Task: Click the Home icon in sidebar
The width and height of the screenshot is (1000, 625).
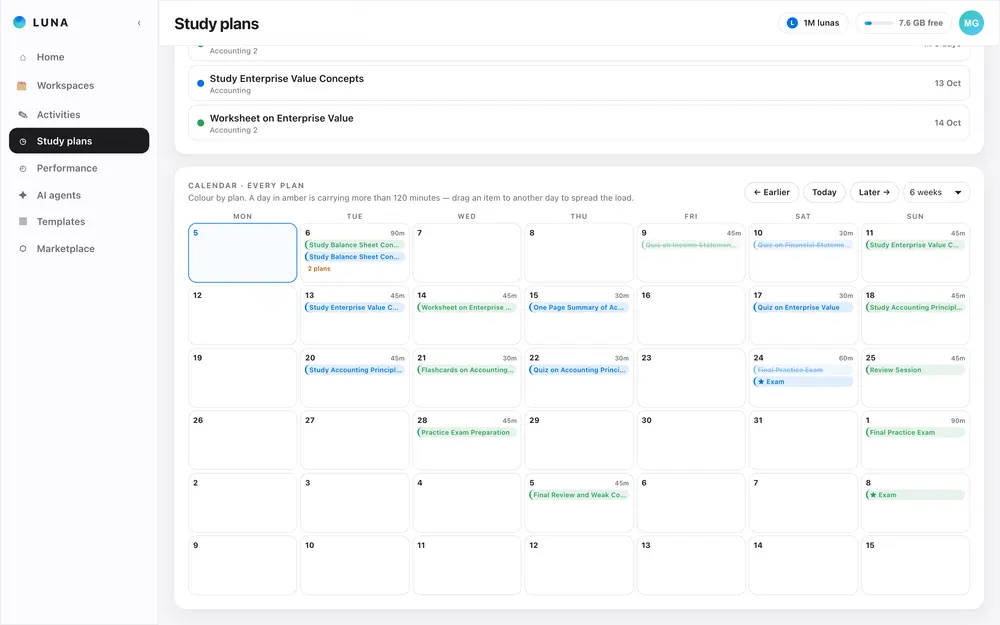Action: pyautogui.click(x=23, y=57)
